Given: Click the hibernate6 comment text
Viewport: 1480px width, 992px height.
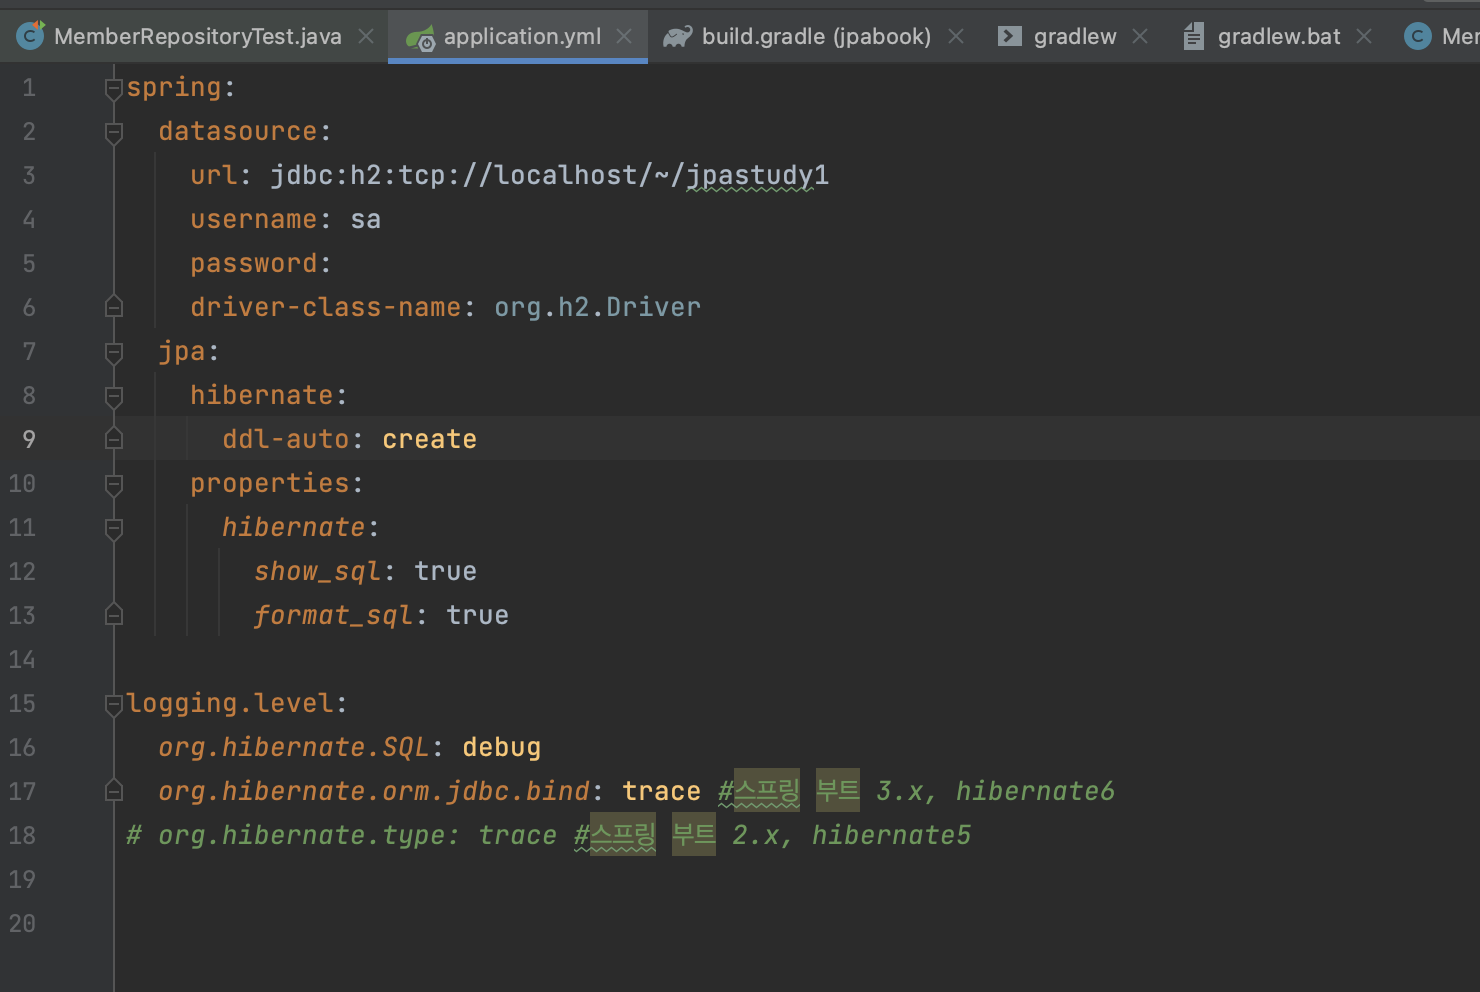Looking at the screenshot, I should click(x=1035, y=792).
